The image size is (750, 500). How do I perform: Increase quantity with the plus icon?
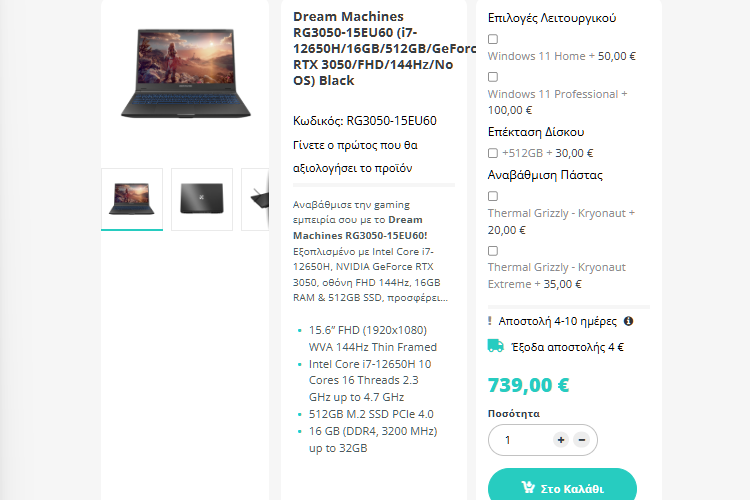pos(561,440)
